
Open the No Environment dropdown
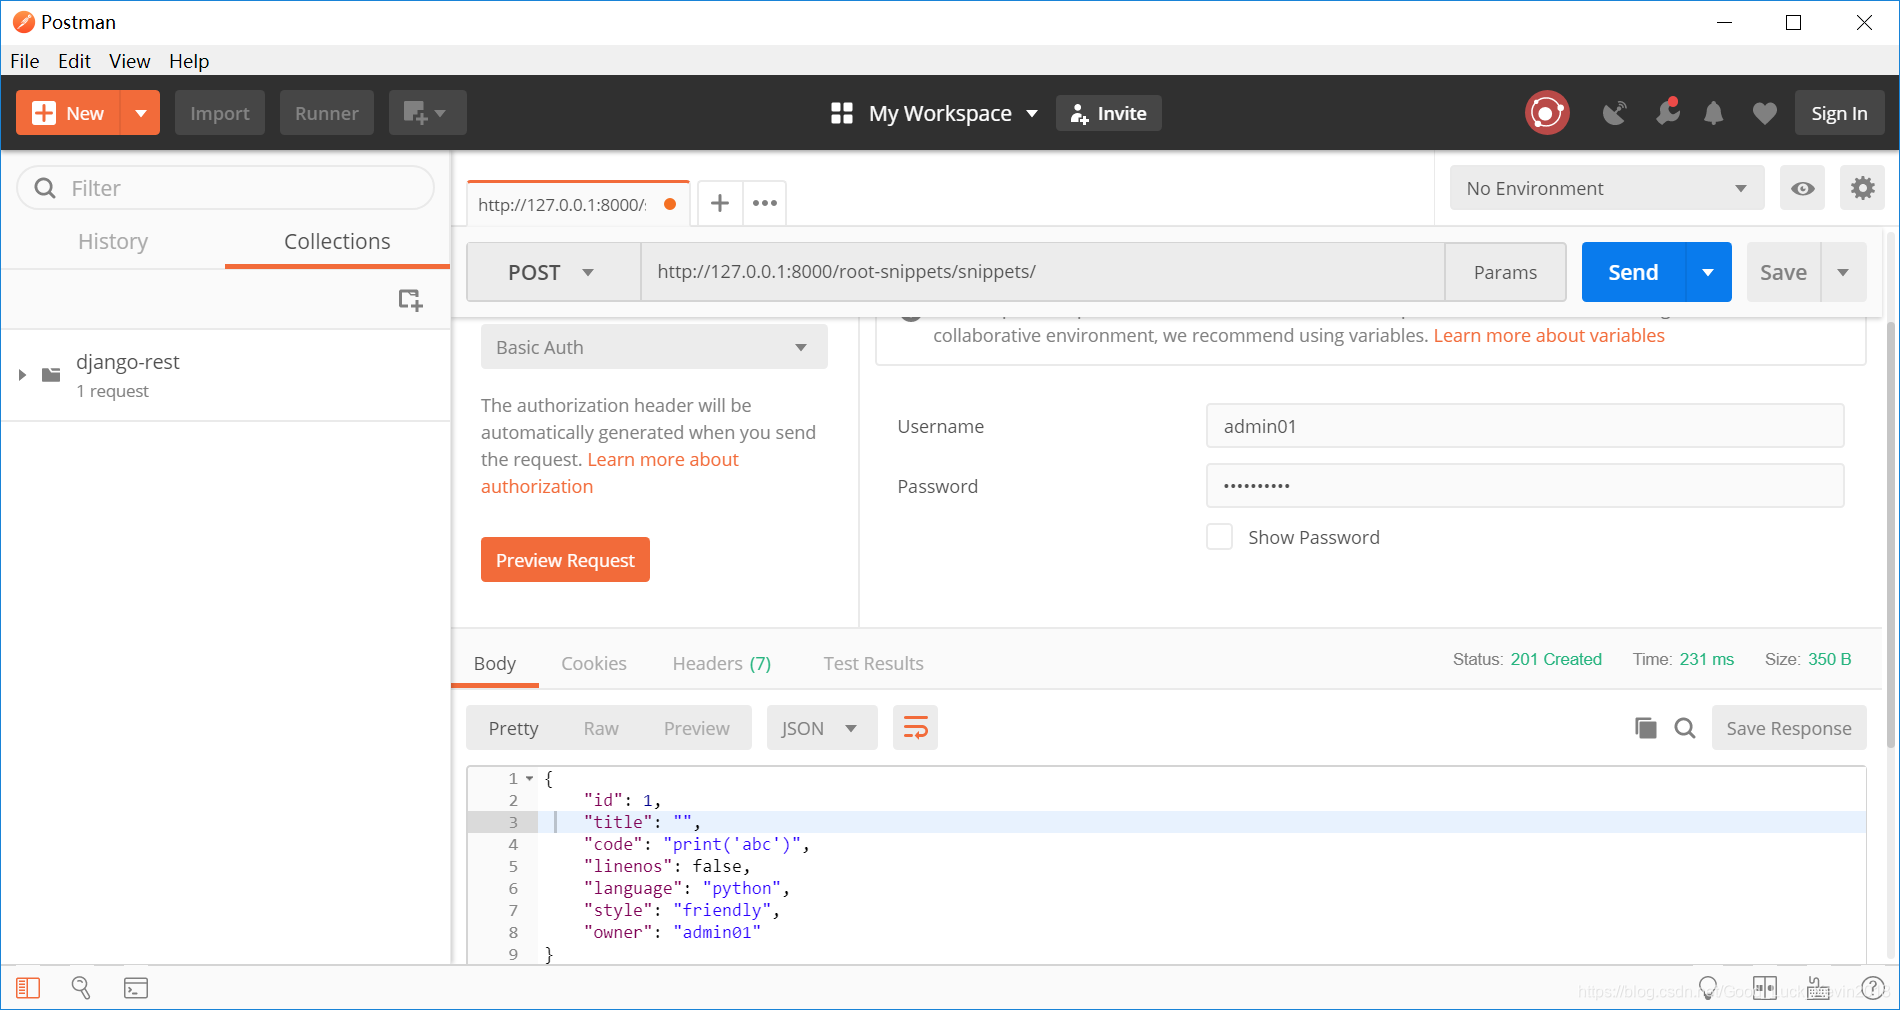[x=1606, y=188]
